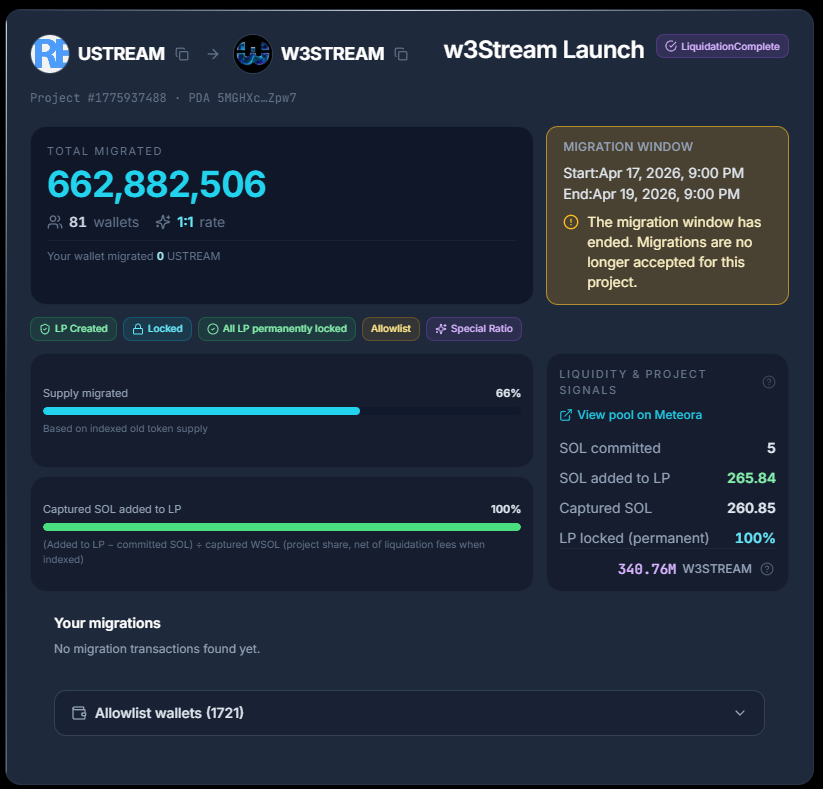Click Your wallet migrated 0 USTREAM text
Viewport: 823px width, 789px height.
134,256
